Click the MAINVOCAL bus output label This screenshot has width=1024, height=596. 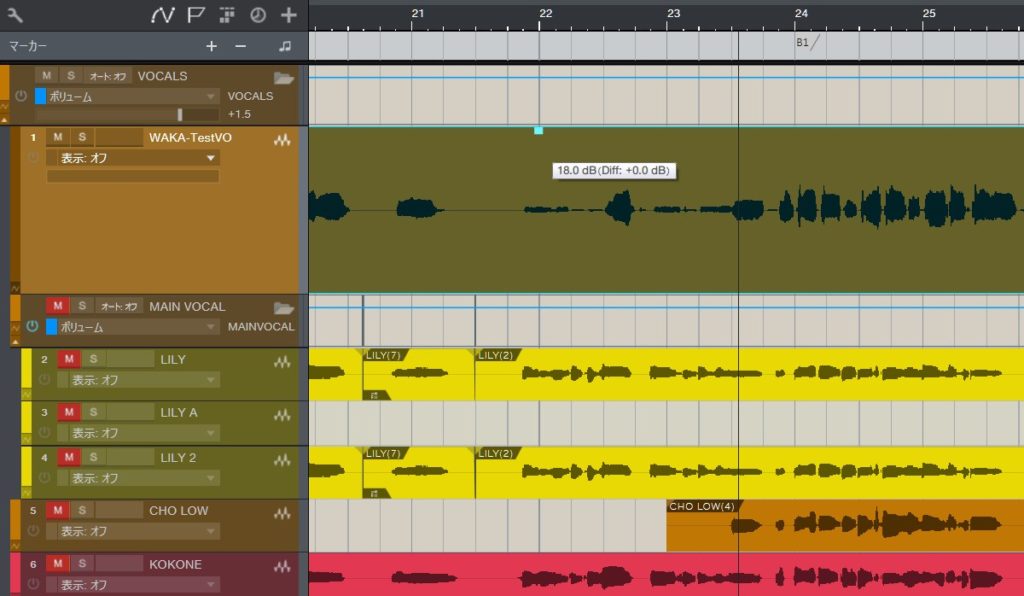pos(261,326)
